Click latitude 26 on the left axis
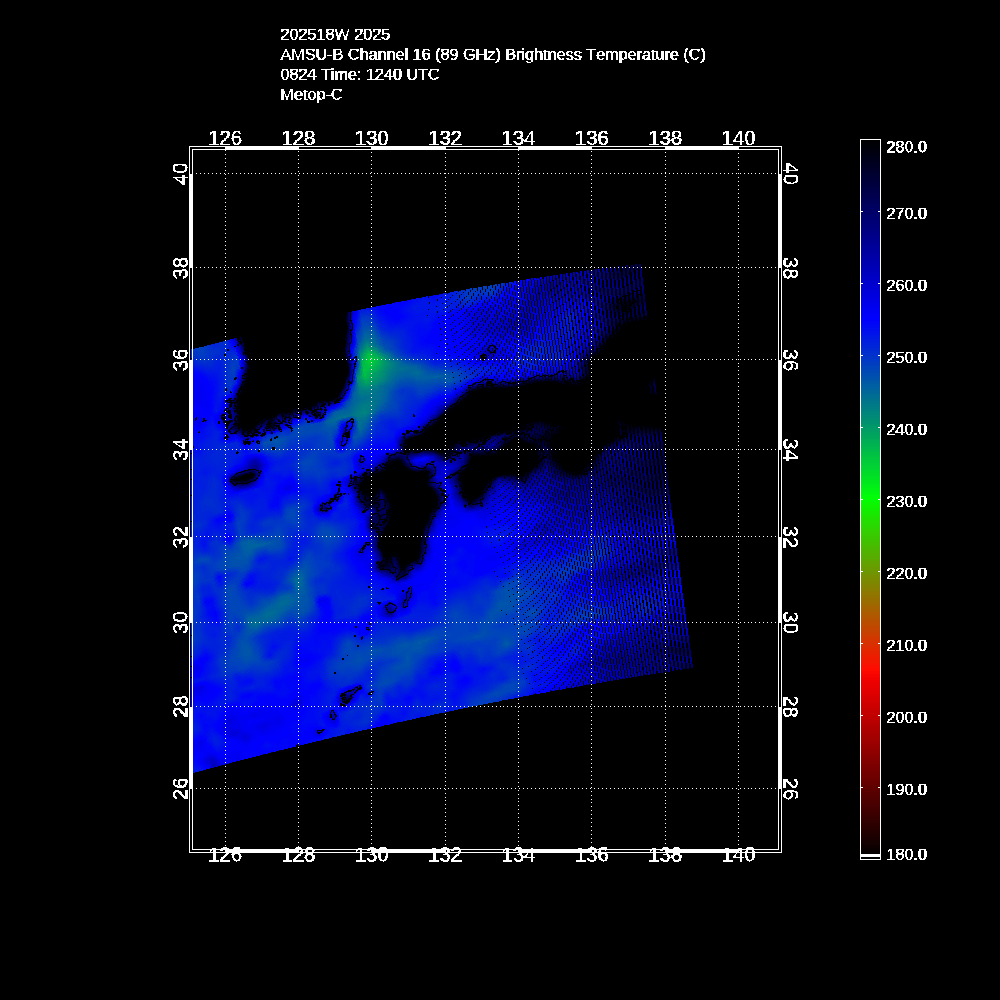 pos(180,789)
